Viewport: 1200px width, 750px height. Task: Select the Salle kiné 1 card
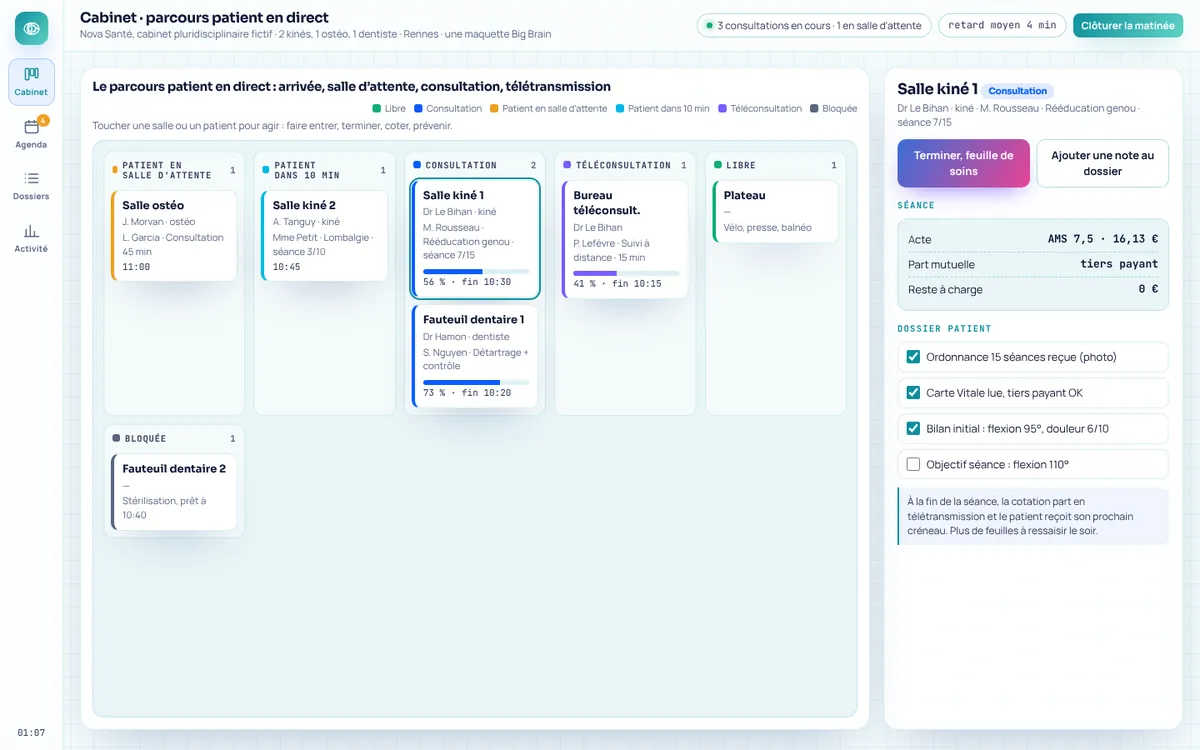475,238
